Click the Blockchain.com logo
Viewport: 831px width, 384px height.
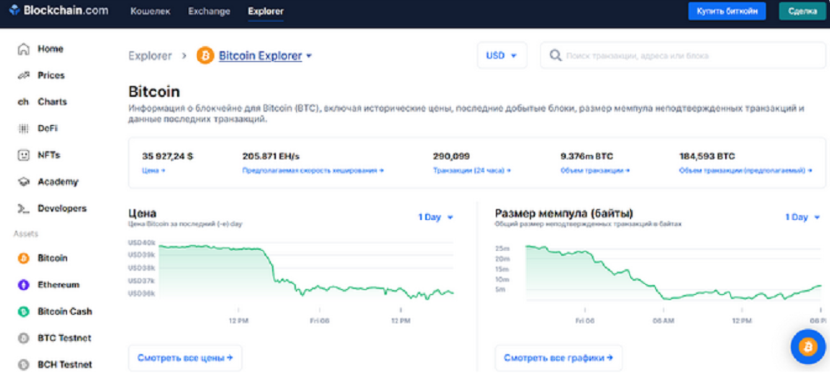pos(59,10)
